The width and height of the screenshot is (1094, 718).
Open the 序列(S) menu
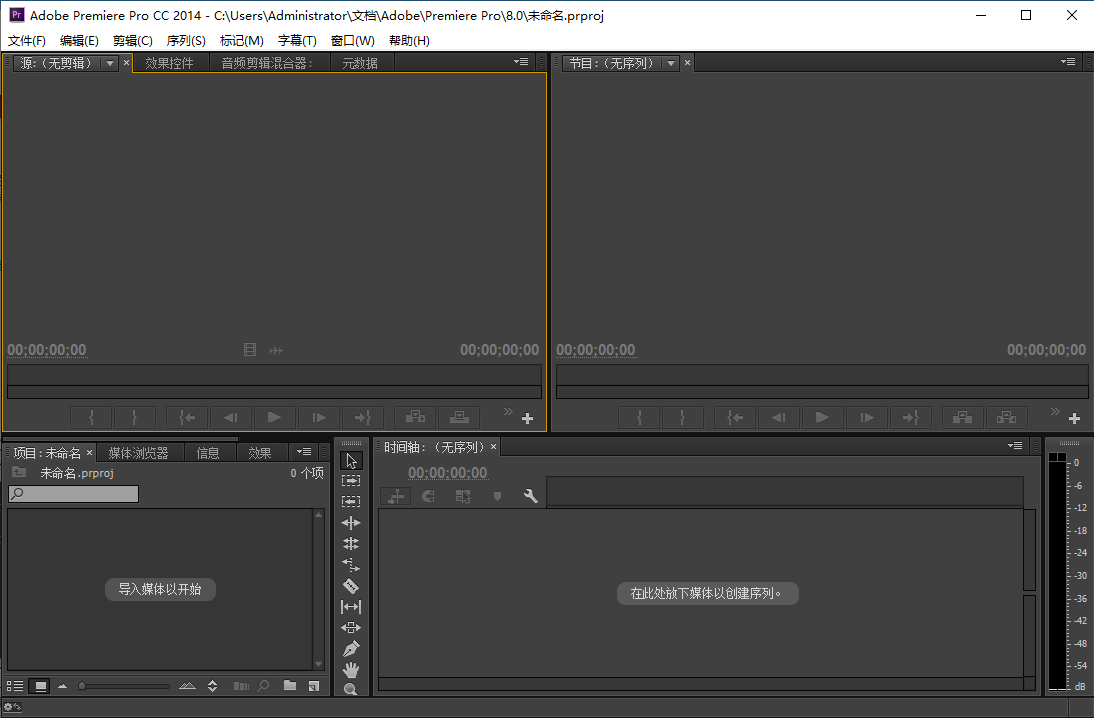(x=185, y=41)
